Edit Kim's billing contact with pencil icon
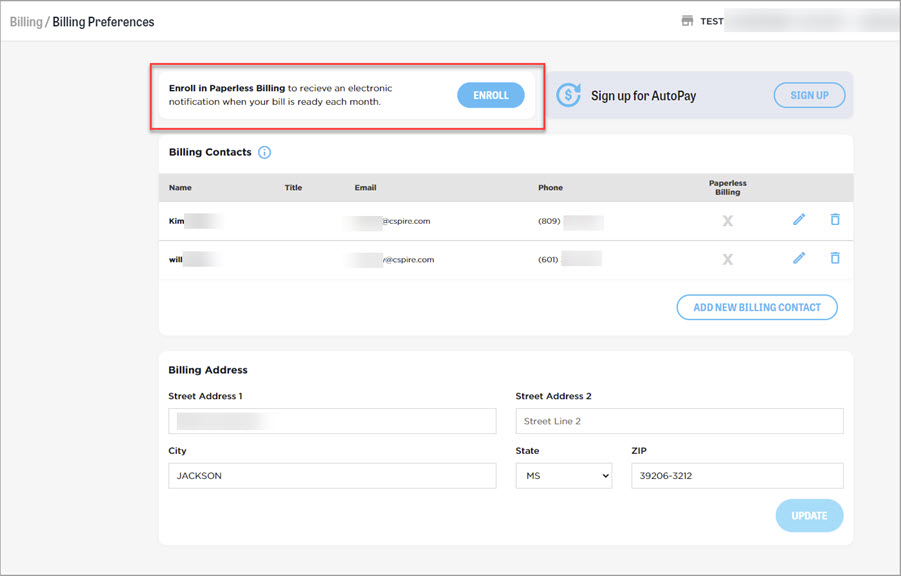This screenshot has width=901, height=576. click(x=799, y=220)
